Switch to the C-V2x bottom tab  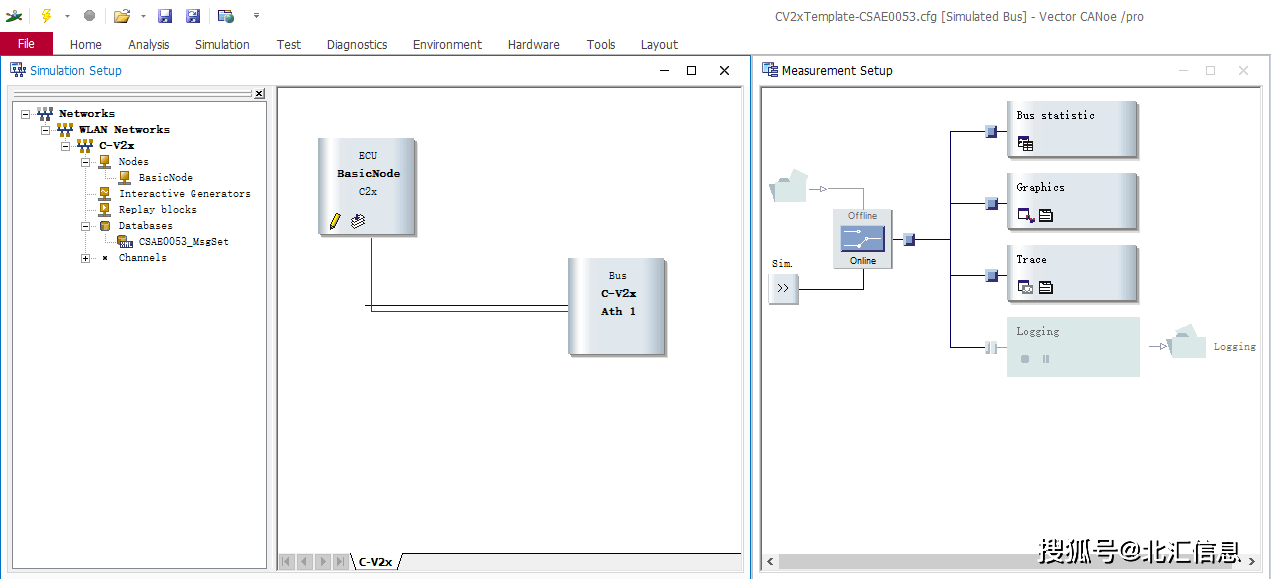(x=376, y=562)
